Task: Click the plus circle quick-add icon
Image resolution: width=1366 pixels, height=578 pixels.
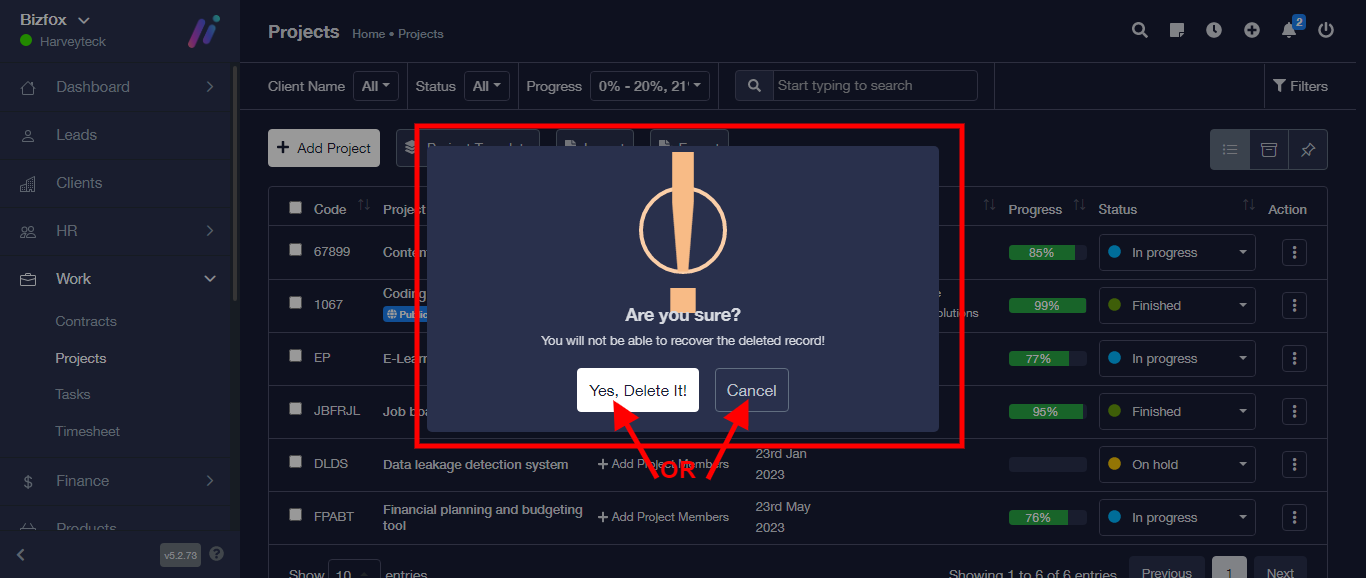Action: click(x=1252, y=30)
